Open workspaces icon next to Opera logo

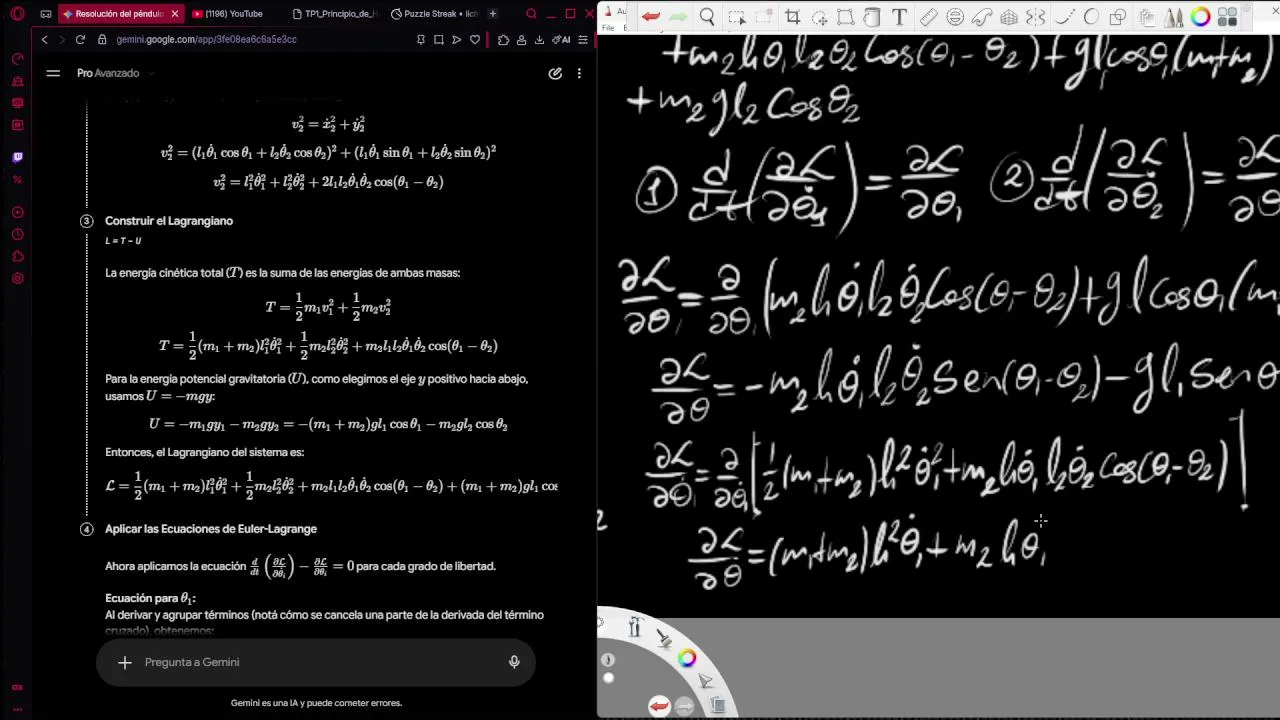[46, 14]
